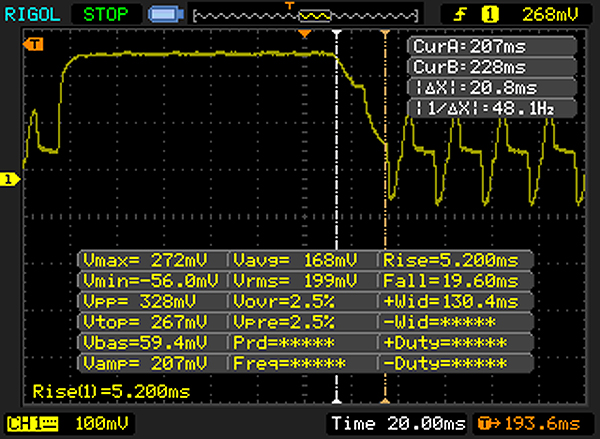Click the Vavg= 168mV measurement
600x439 pixels.
[x=303, y=261]
